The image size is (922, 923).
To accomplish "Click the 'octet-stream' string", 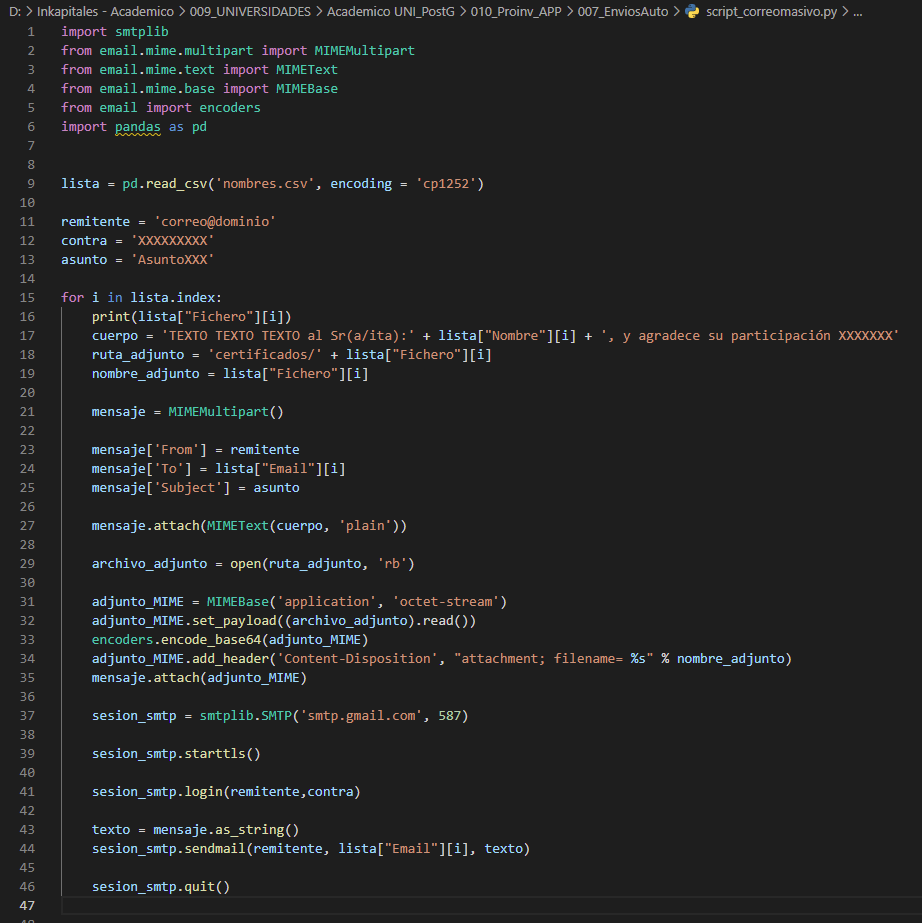I will coord(446,602).
